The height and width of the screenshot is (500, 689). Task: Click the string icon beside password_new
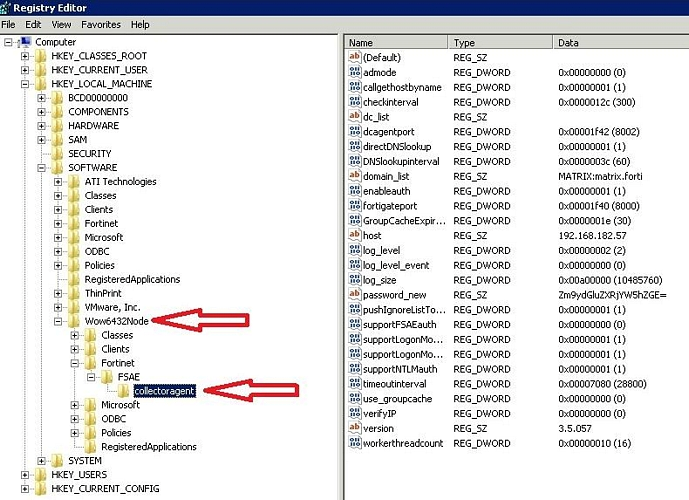(354, 295)
